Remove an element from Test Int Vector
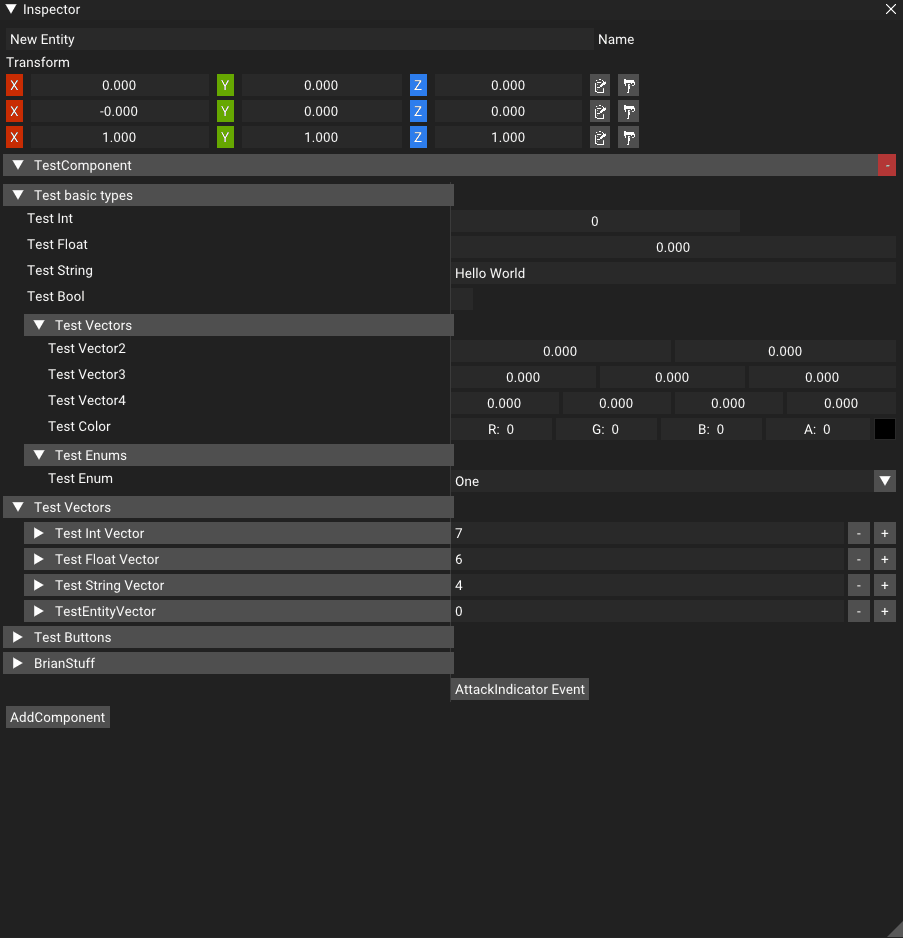Viewport: 903px width, 938px height. [x=859, y=533]
